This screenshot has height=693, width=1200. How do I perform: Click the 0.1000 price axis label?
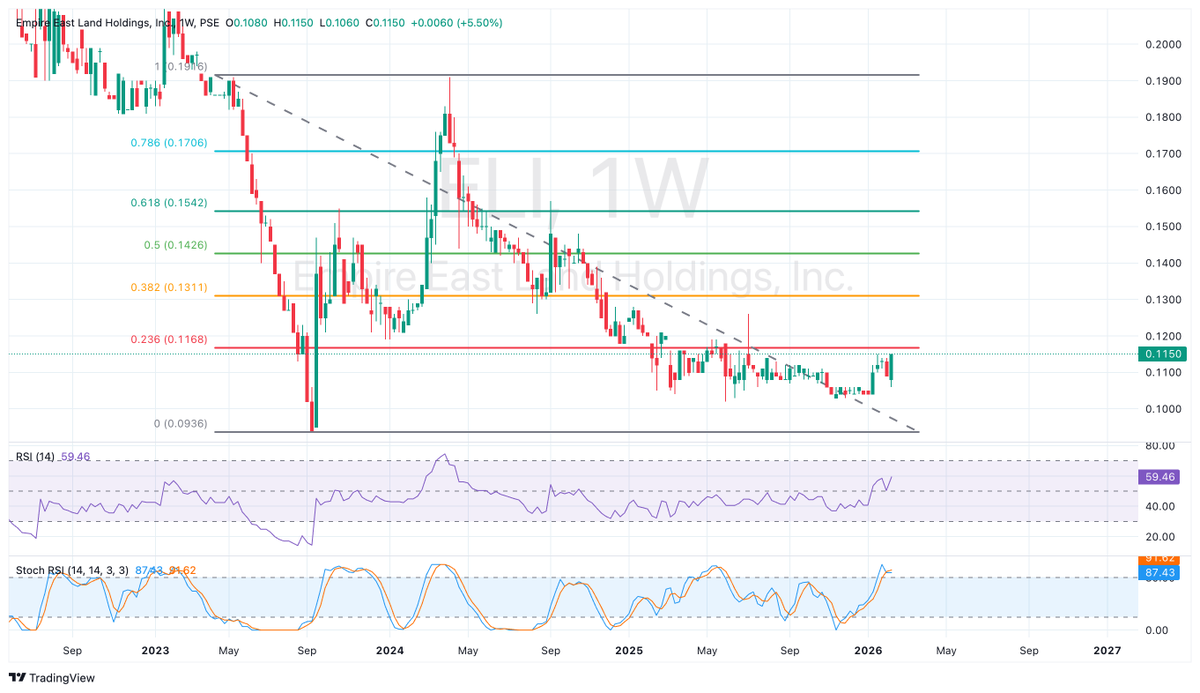[1163, 408]
